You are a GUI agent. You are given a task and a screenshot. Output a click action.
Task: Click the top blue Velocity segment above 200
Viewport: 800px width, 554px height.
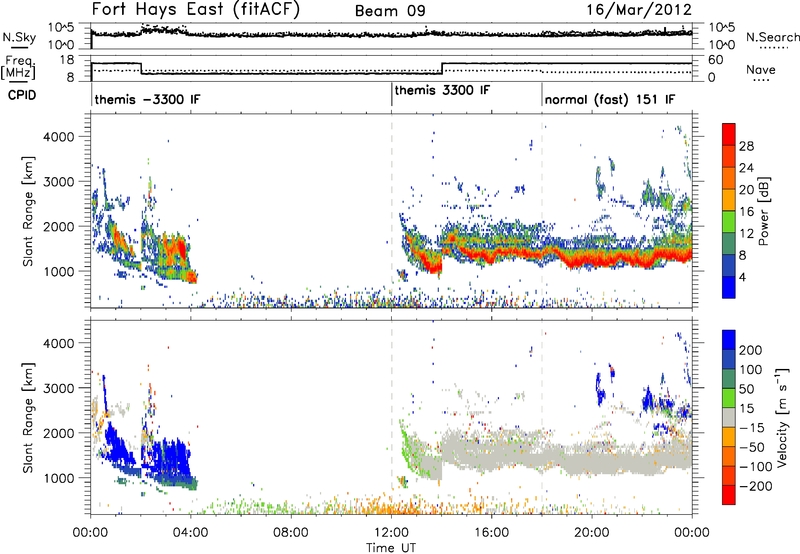pyautogui.click(x=729, y=340)
